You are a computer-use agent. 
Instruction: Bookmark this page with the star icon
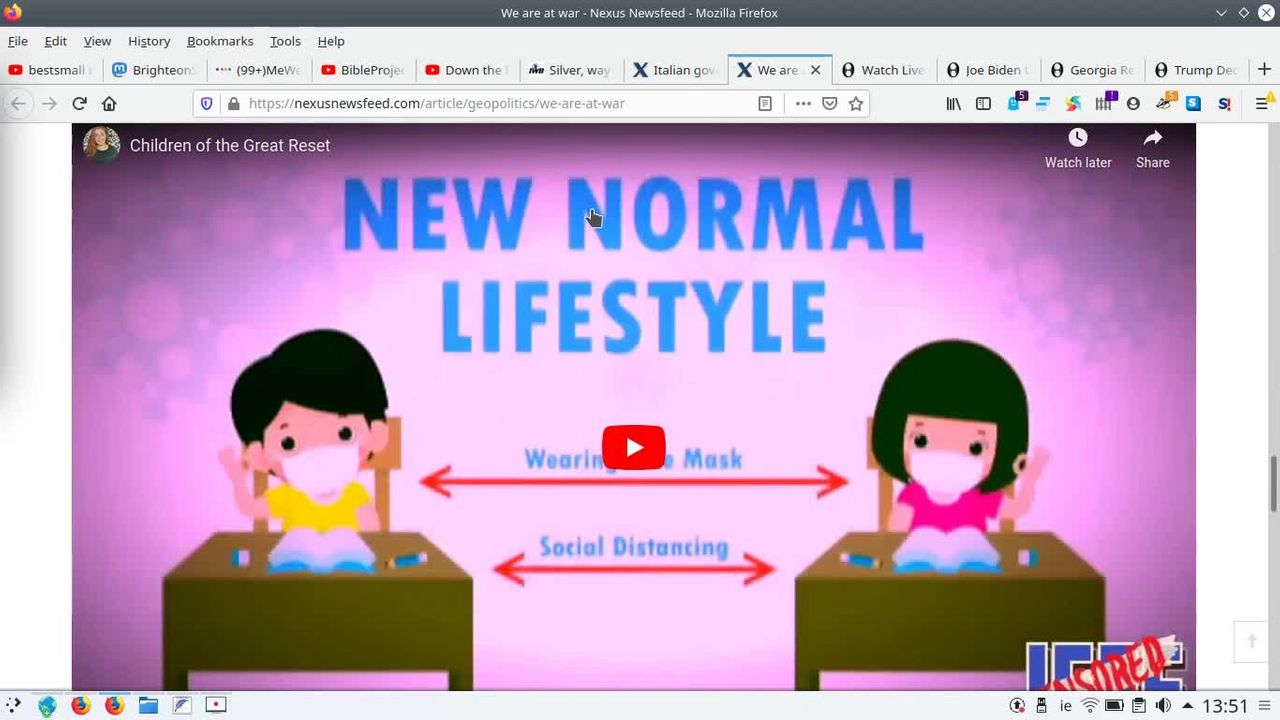click(856, 103)
